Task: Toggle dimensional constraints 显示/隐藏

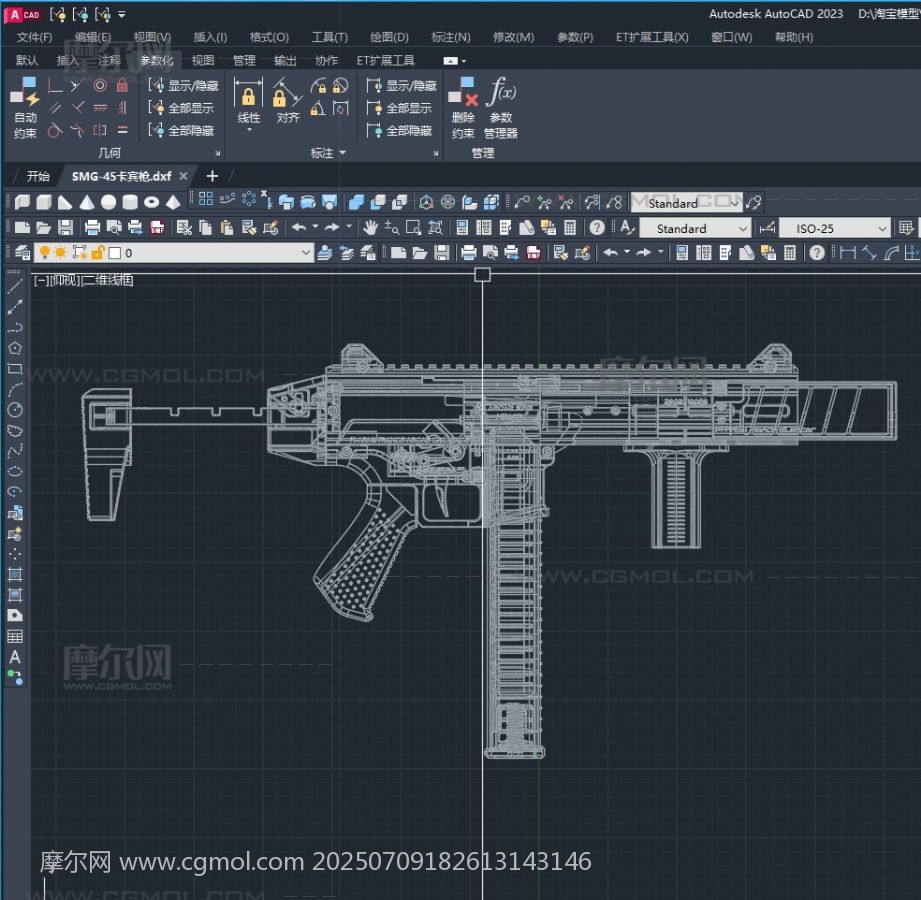Action: [x=401, y=86]
